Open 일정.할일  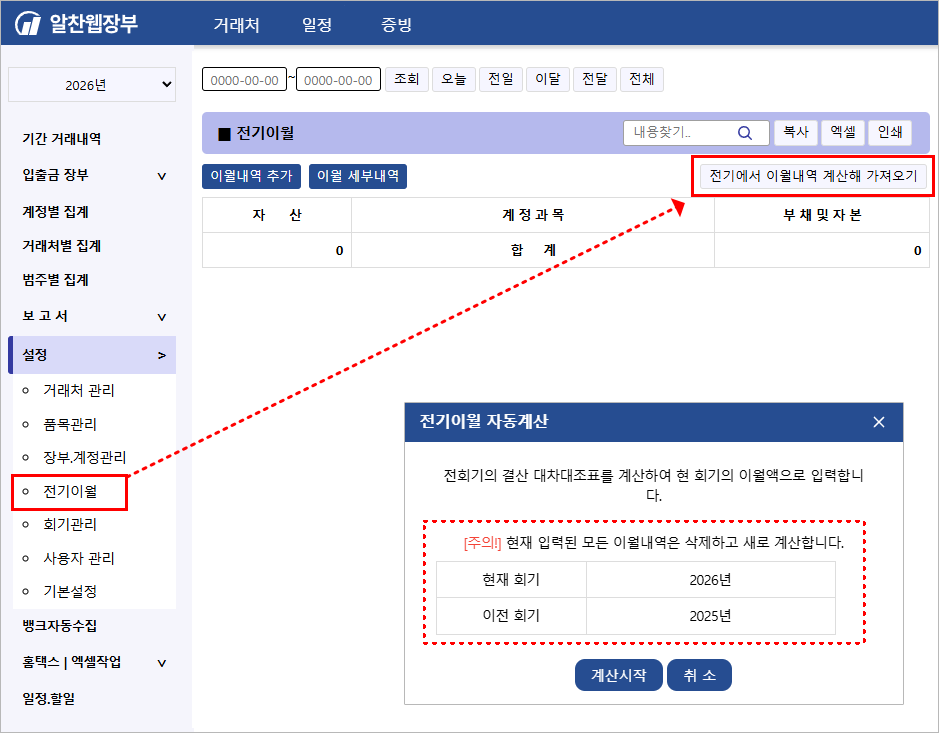point(49,699)
